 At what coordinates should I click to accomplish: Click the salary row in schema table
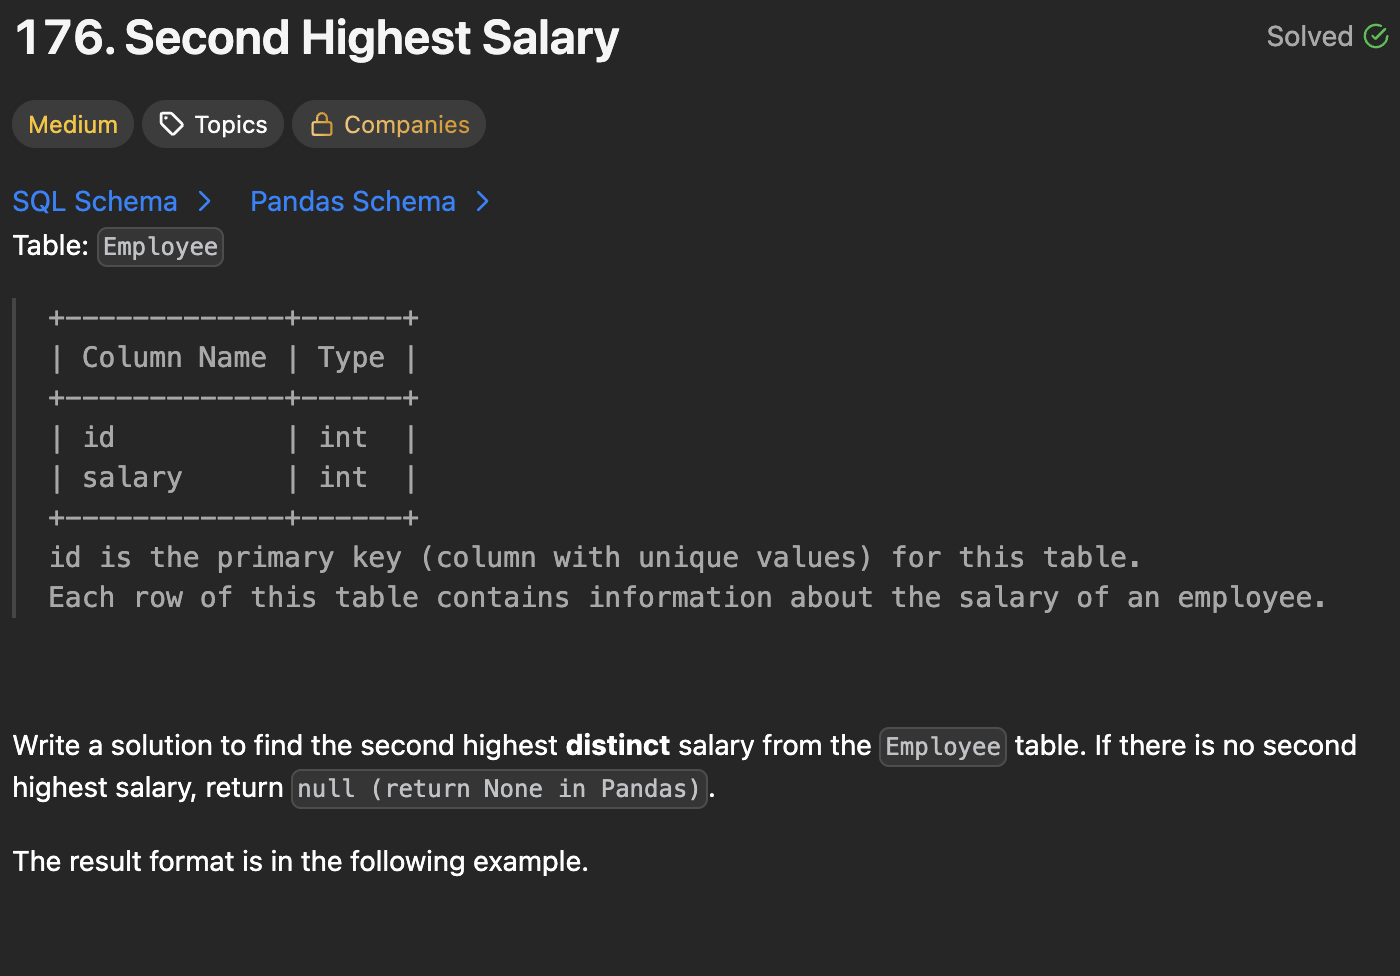point(132,478)
